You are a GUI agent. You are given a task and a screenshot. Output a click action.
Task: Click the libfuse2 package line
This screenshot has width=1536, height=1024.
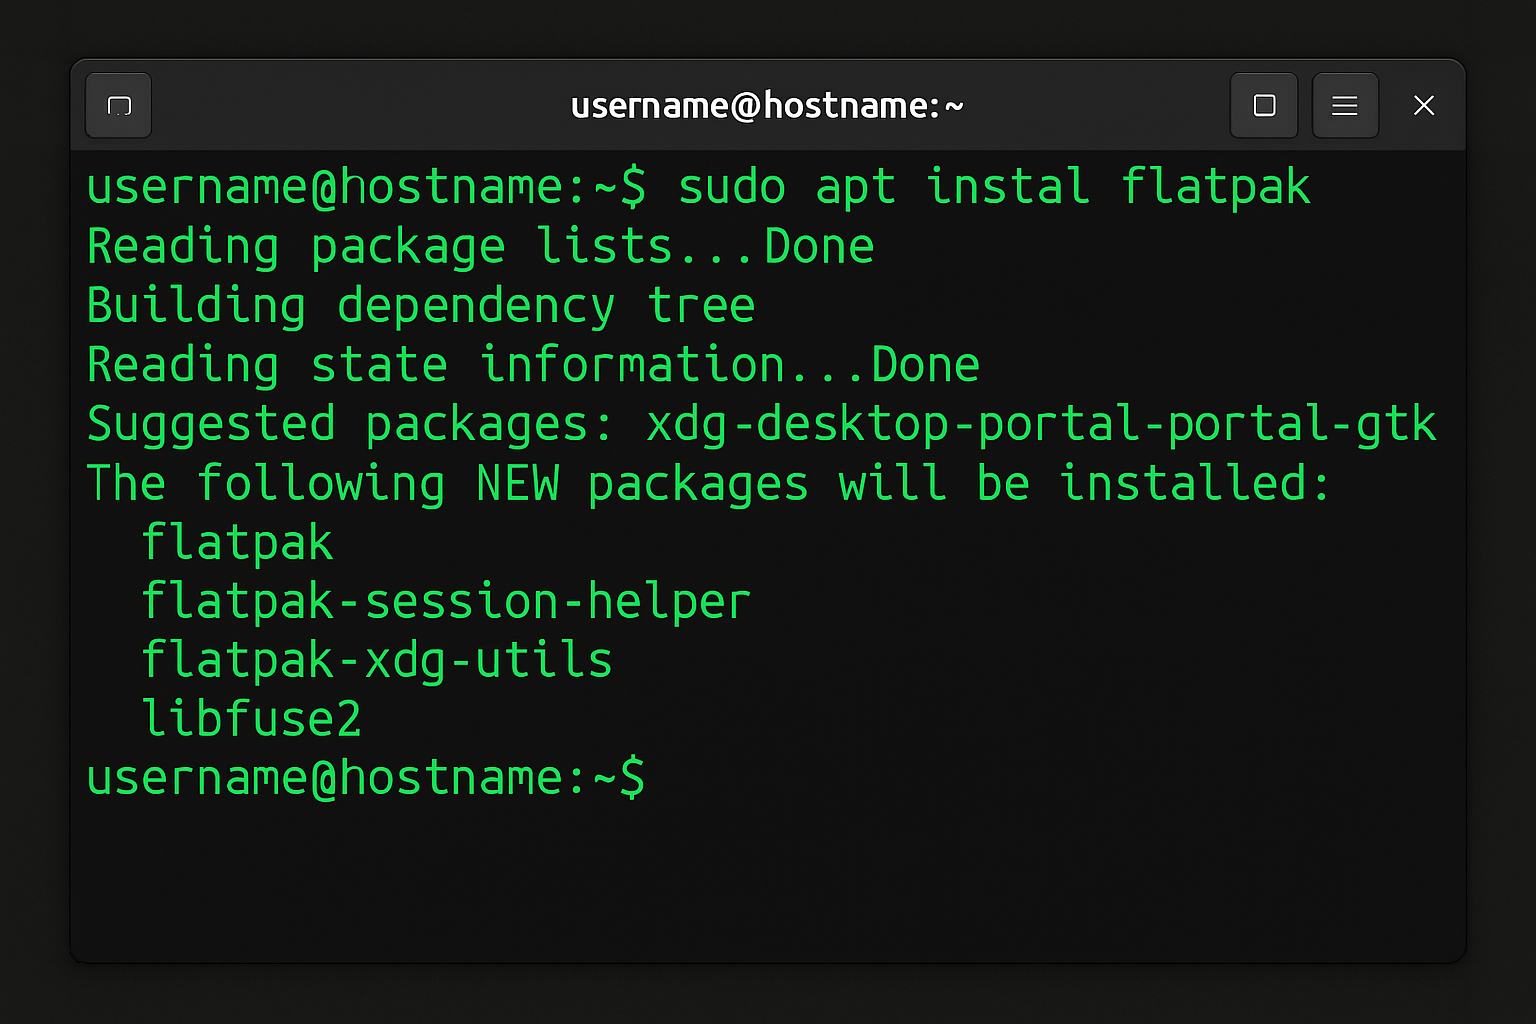pyautogui.click(x=251, y=718)
